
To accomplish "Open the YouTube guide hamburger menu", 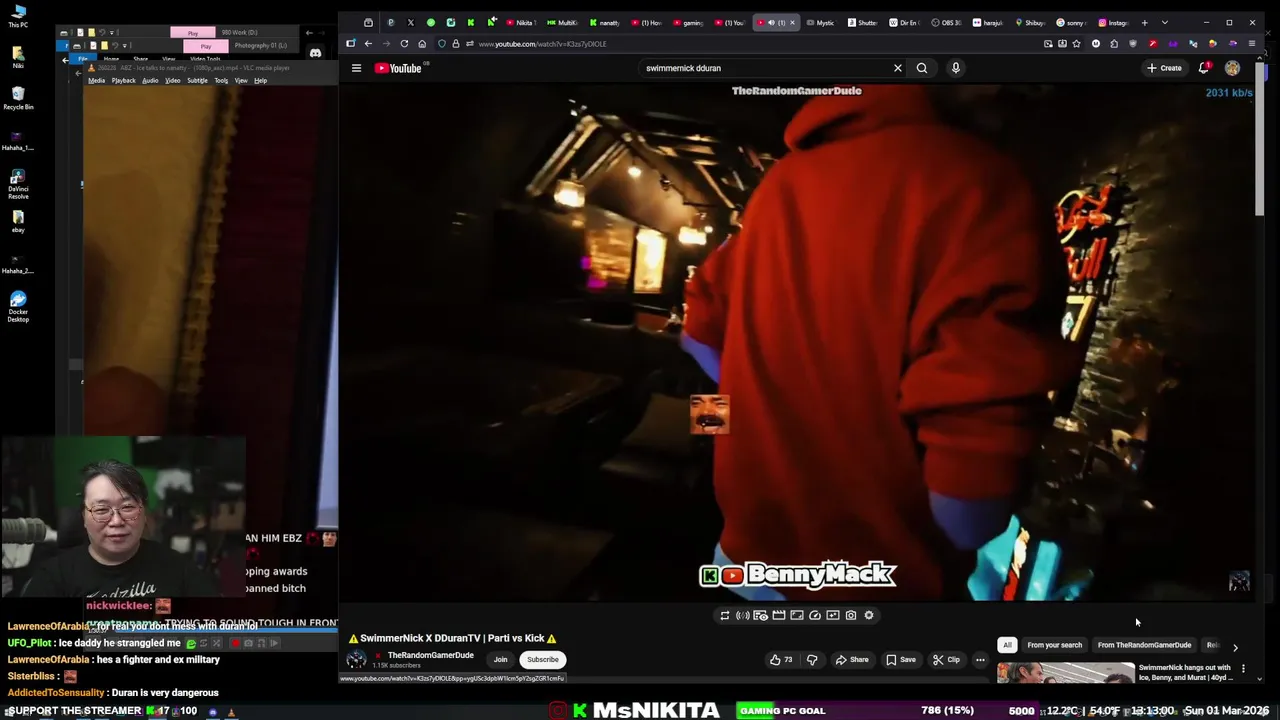I will (356, 68).
